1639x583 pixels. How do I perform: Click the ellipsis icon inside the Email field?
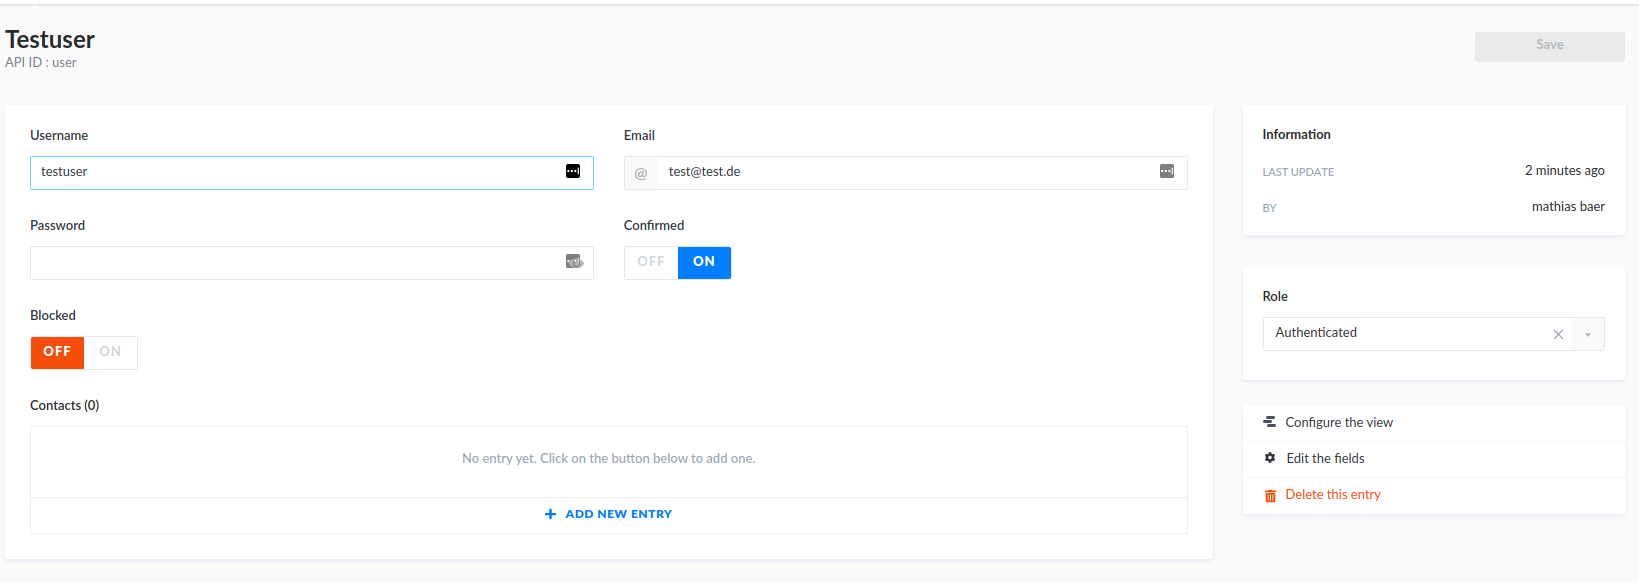click(x=1166, y=171)
